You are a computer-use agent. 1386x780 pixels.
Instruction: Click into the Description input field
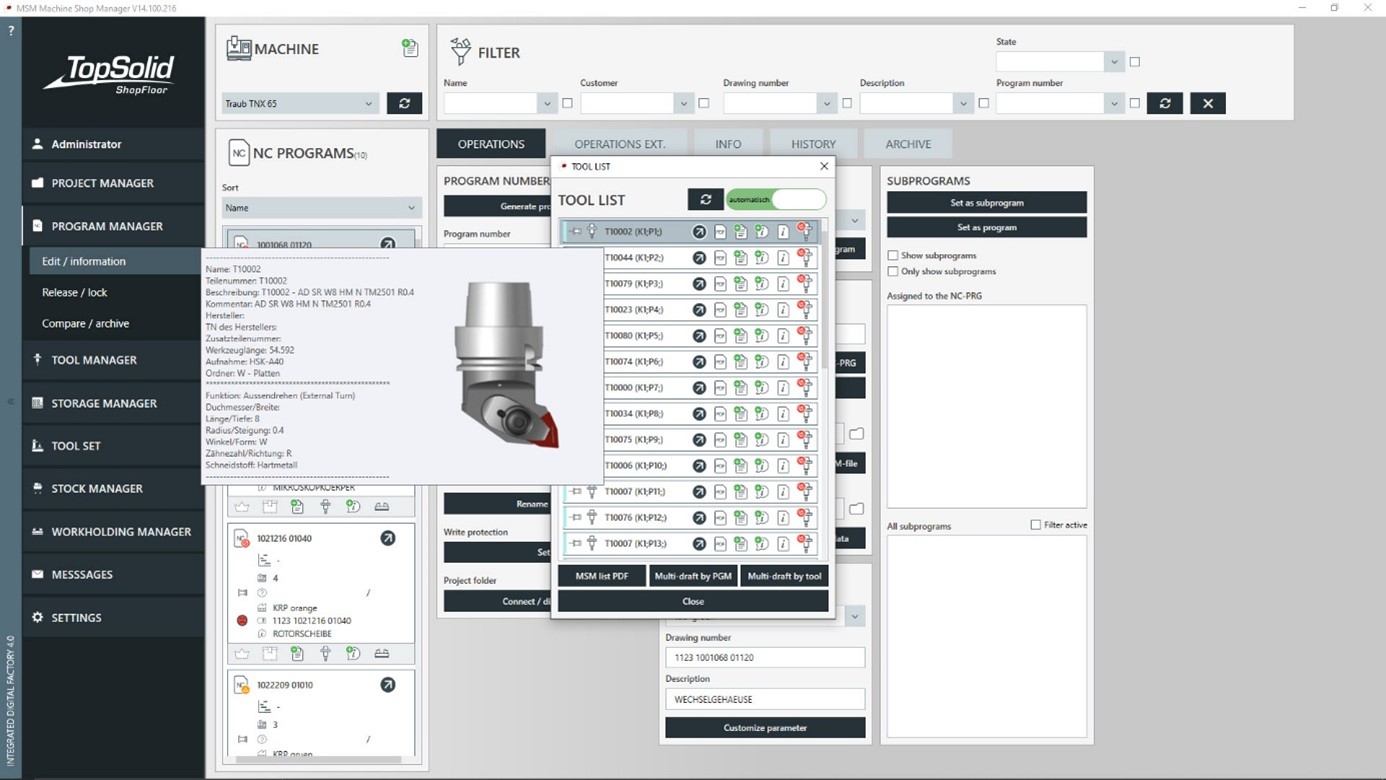tap(764, 699)
